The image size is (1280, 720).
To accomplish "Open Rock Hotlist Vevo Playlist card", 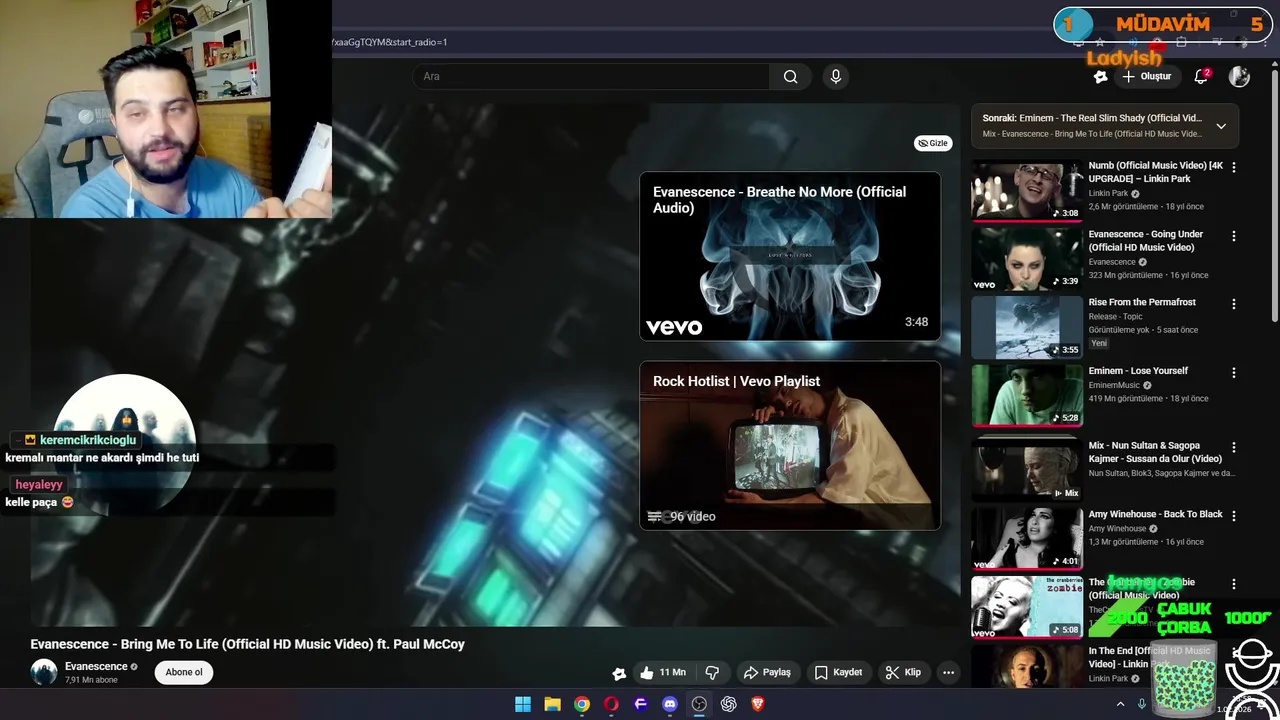I will coord(790,445).
